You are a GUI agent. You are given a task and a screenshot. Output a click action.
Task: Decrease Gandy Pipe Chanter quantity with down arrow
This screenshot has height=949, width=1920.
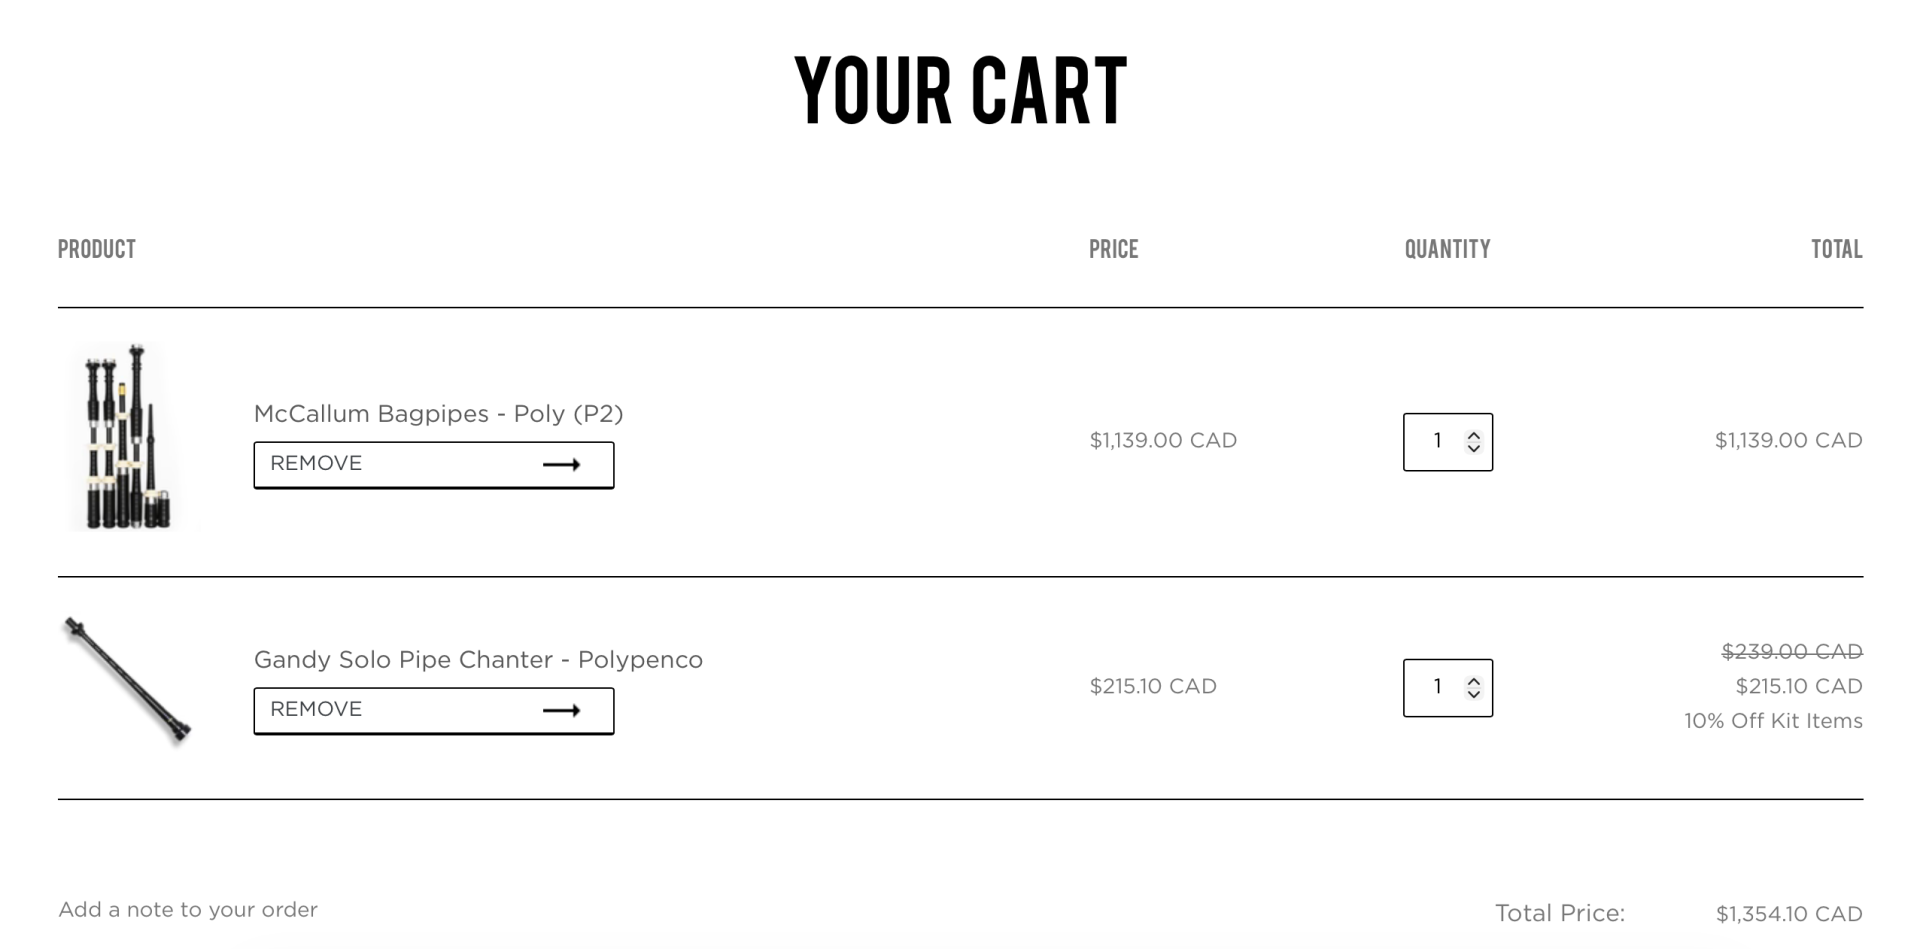click(1473, 694)
